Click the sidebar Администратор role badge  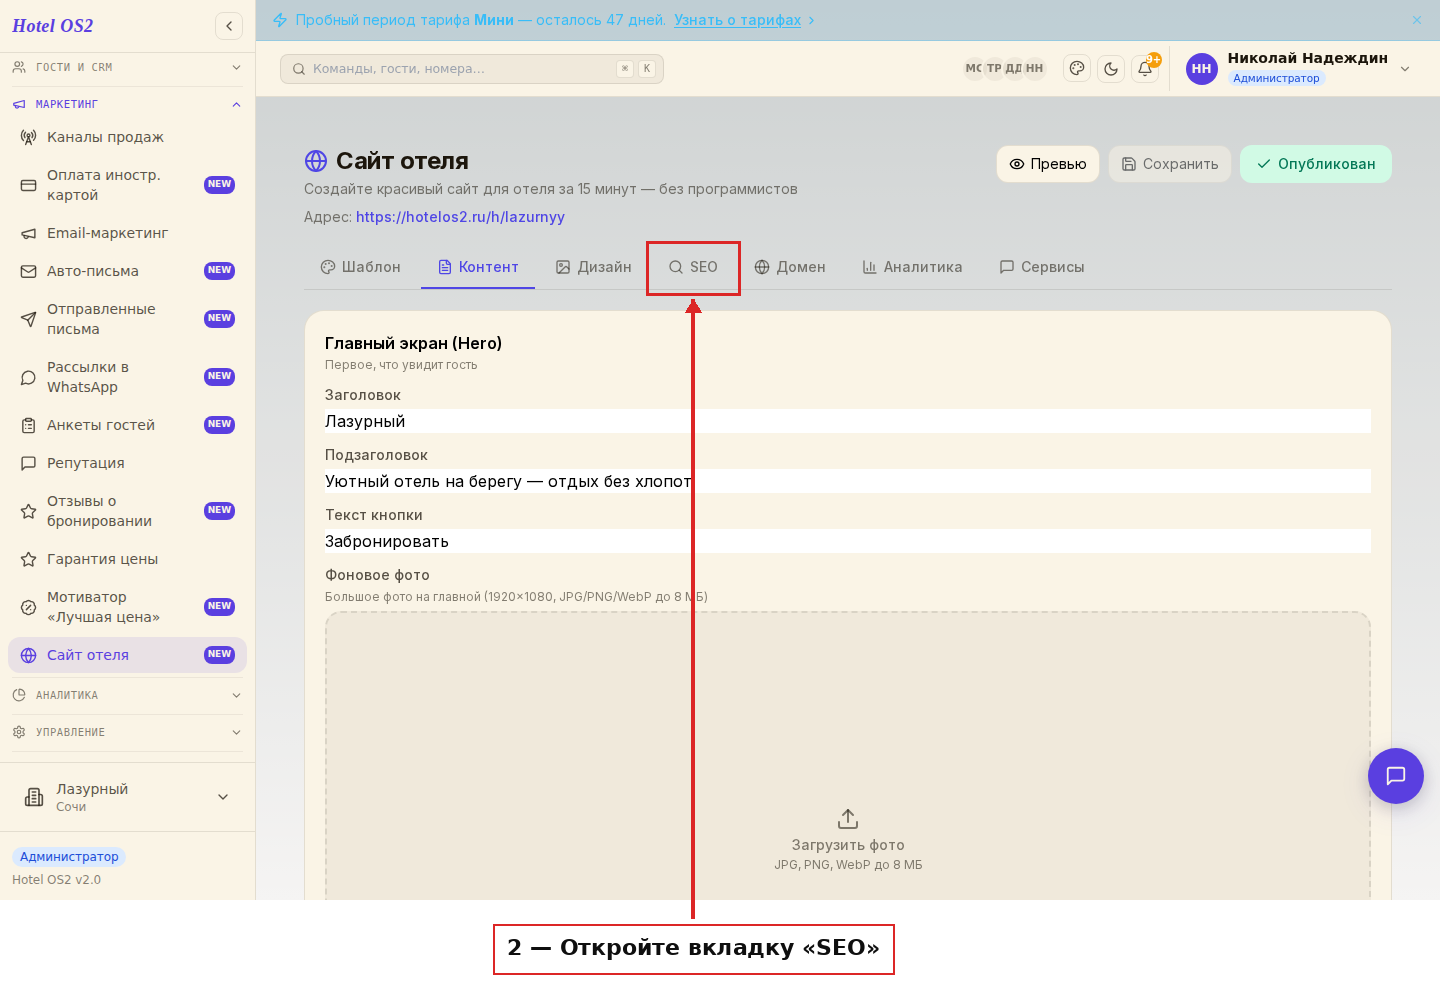[x=69, y=856]
